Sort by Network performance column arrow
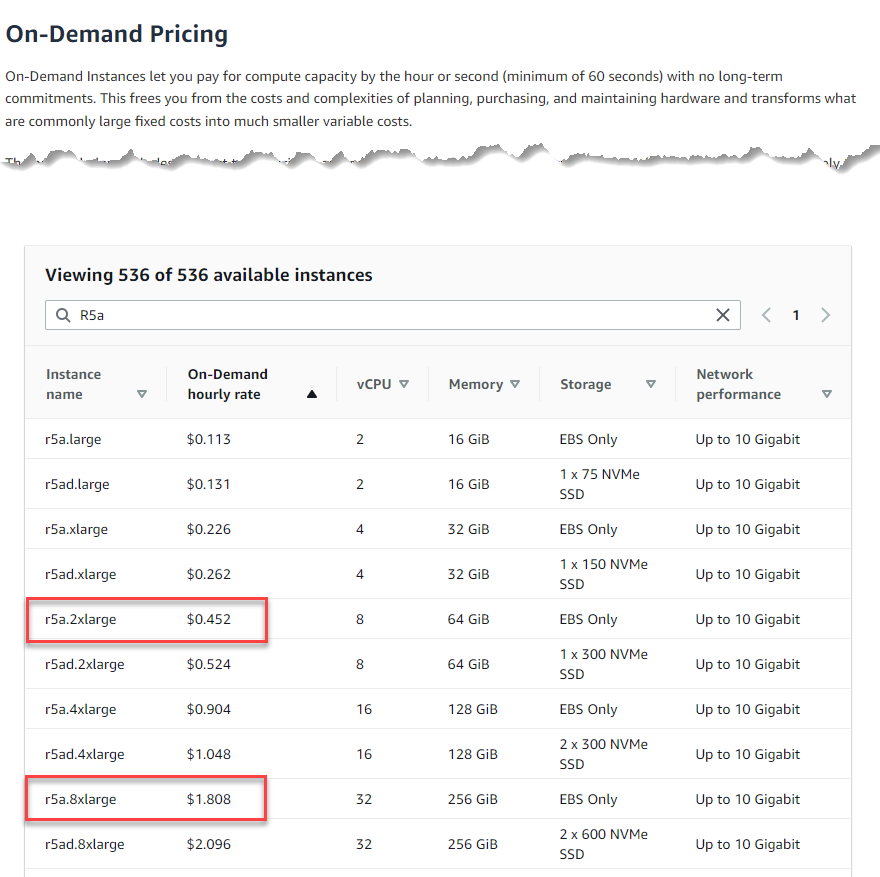The width and height of the screenshot is (880, 877). click(826, 394)
